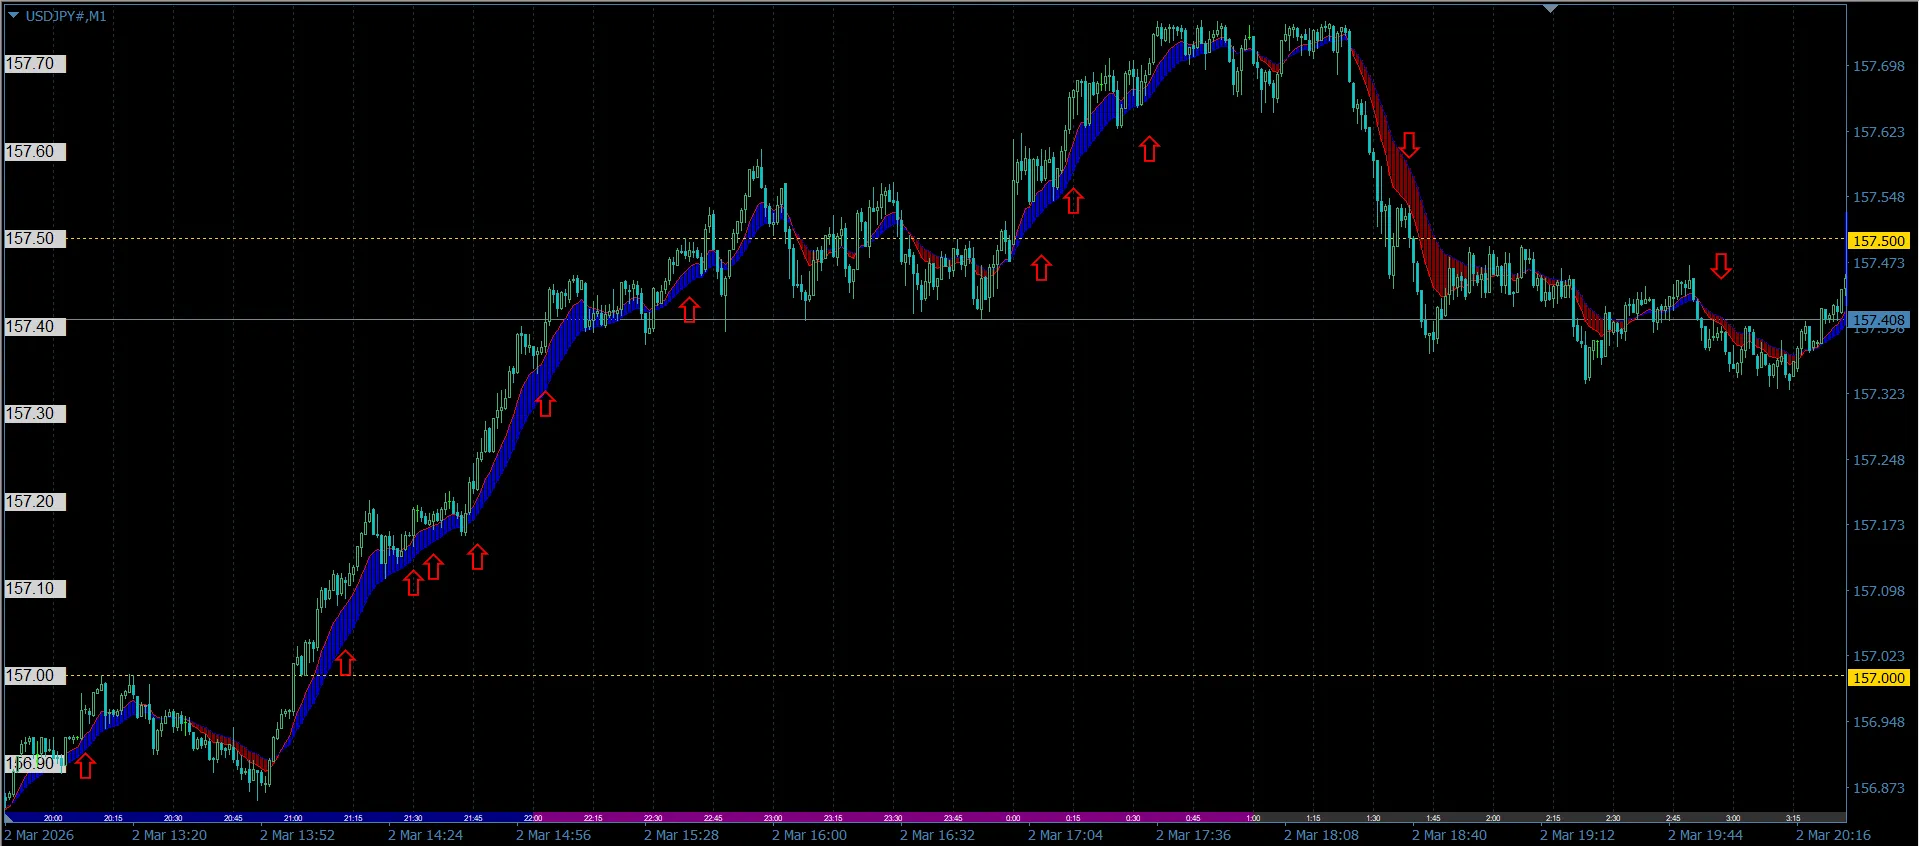Click the grey triangle in the chart's bottom-left corner
The image size is (1920, 846).
pos(10,817)
